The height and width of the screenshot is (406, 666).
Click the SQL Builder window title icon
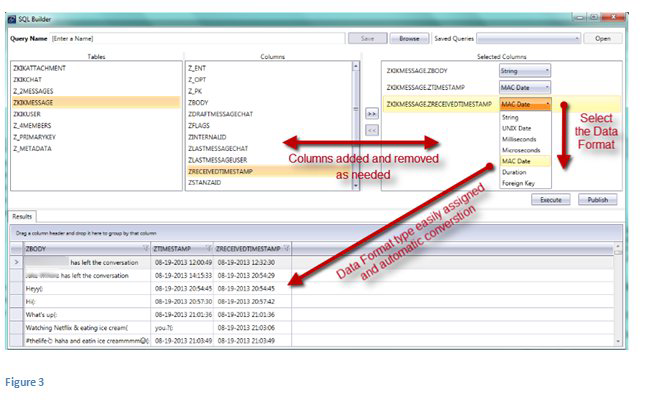click(x=14, y=19)
